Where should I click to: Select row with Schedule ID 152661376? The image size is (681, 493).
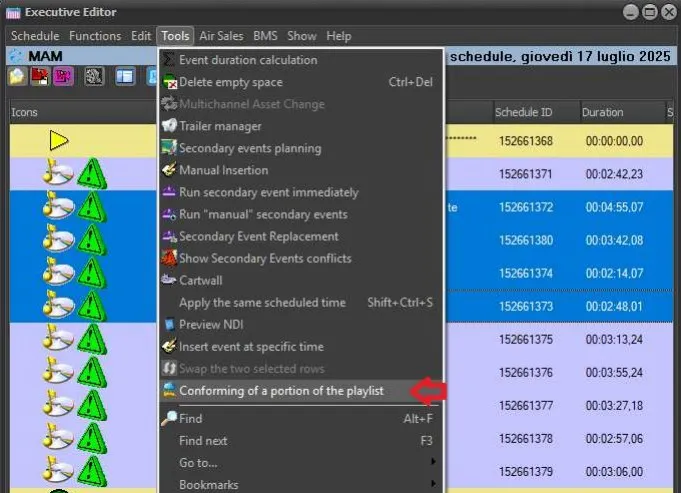click(526, 372)
